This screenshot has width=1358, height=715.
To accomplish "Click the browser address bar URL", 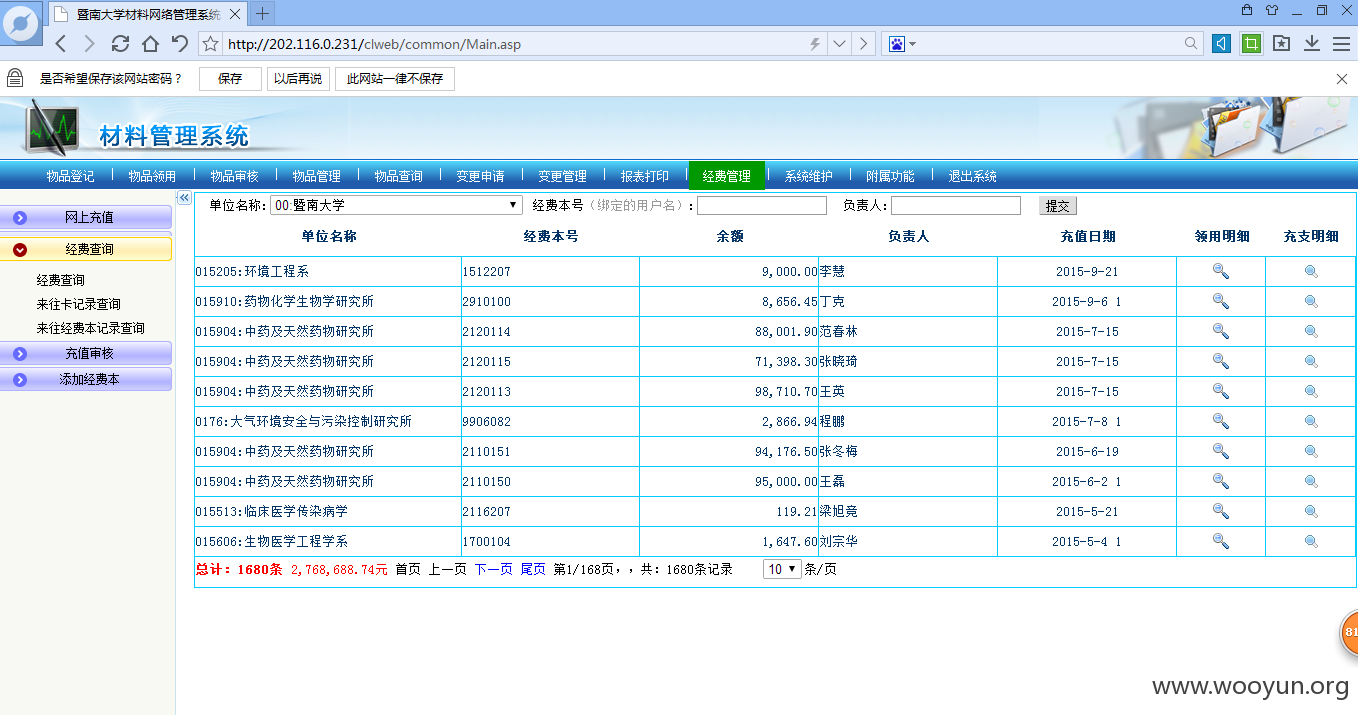I will (x=374, y=44).
